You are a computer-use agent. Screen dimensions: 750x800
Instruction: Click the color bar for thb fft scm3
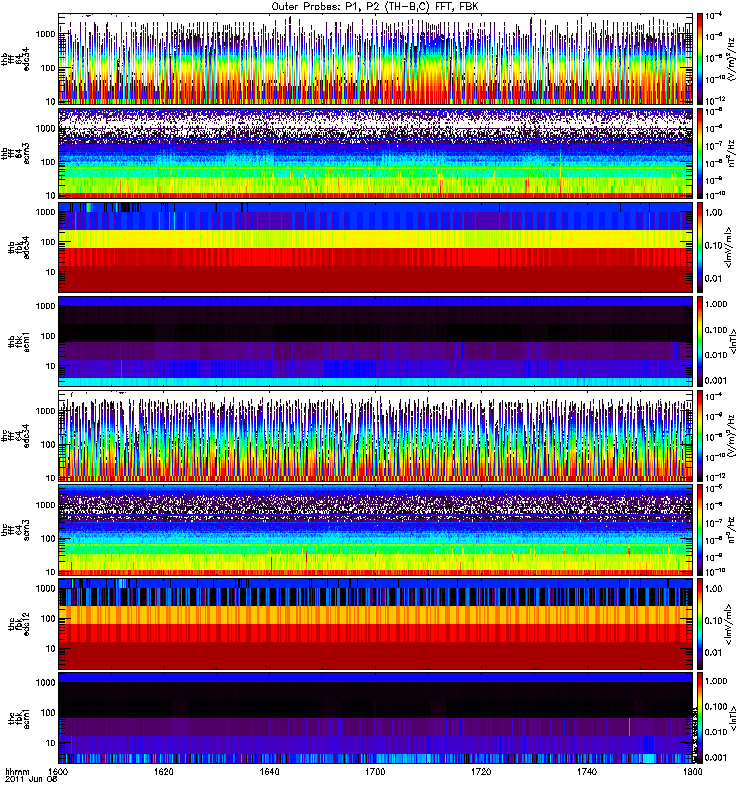coord(701,153)
